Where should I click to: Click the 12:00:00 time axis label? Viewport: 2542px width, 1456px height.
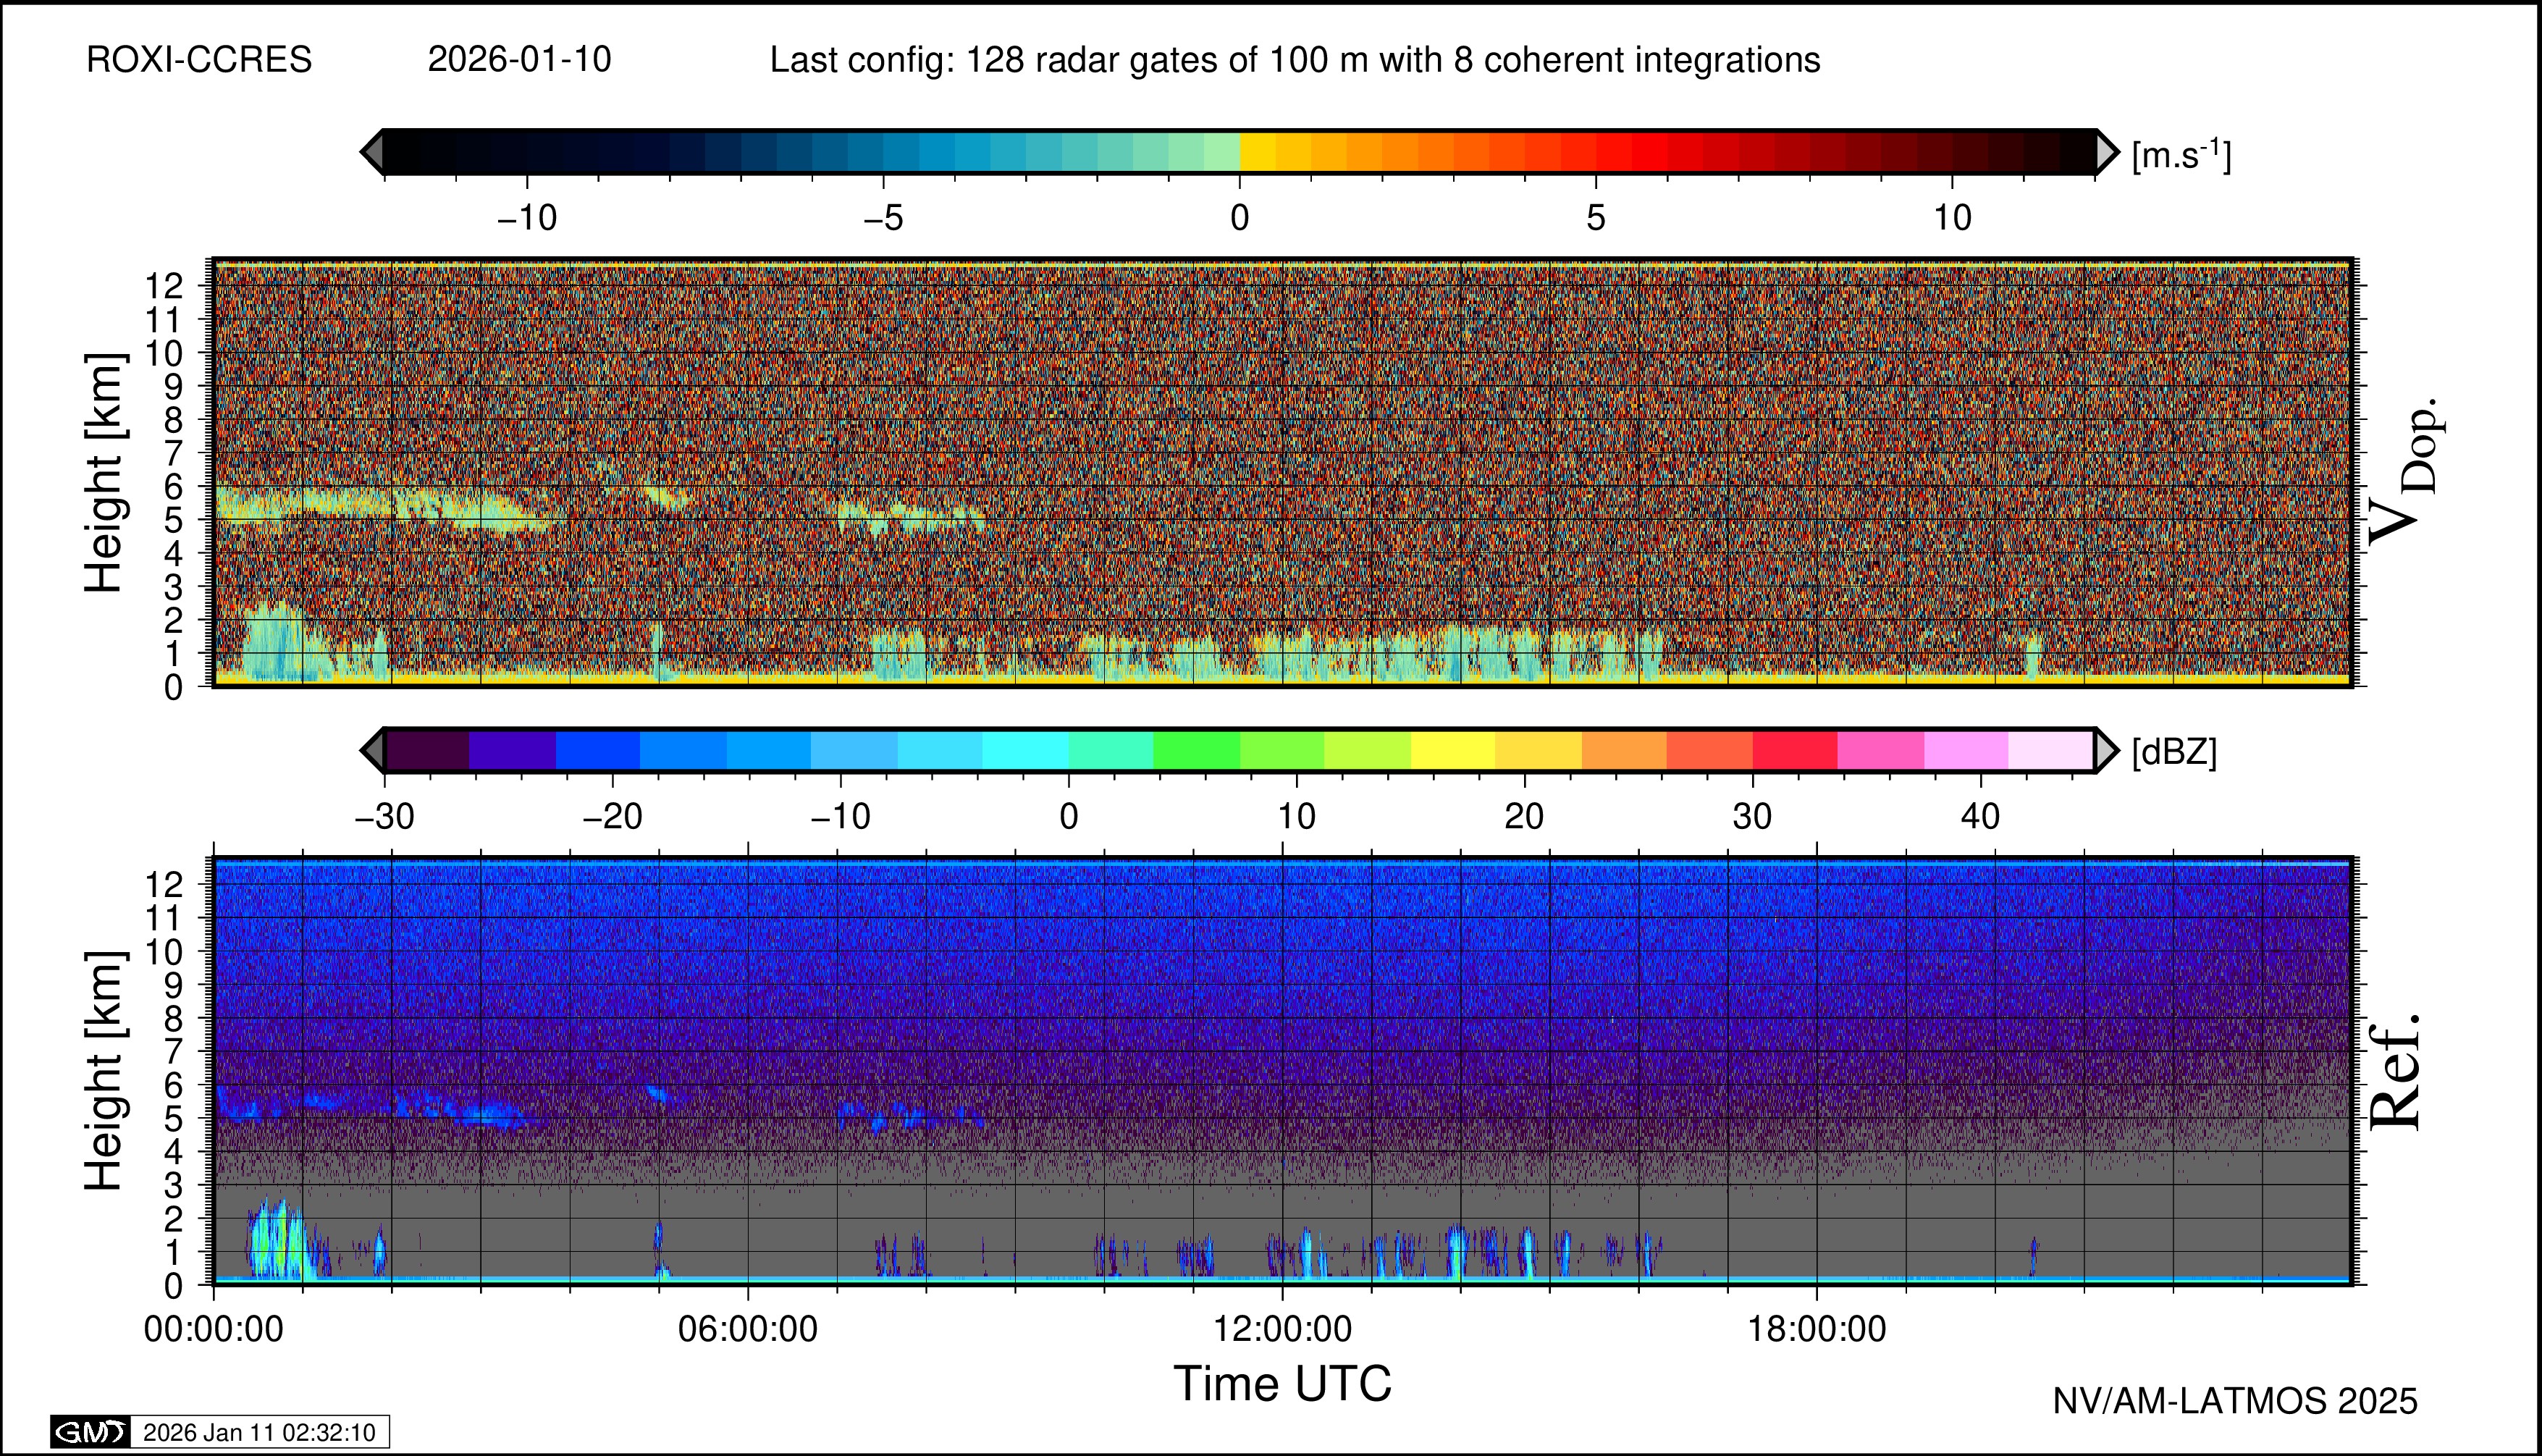[x=1282, y=1329]
